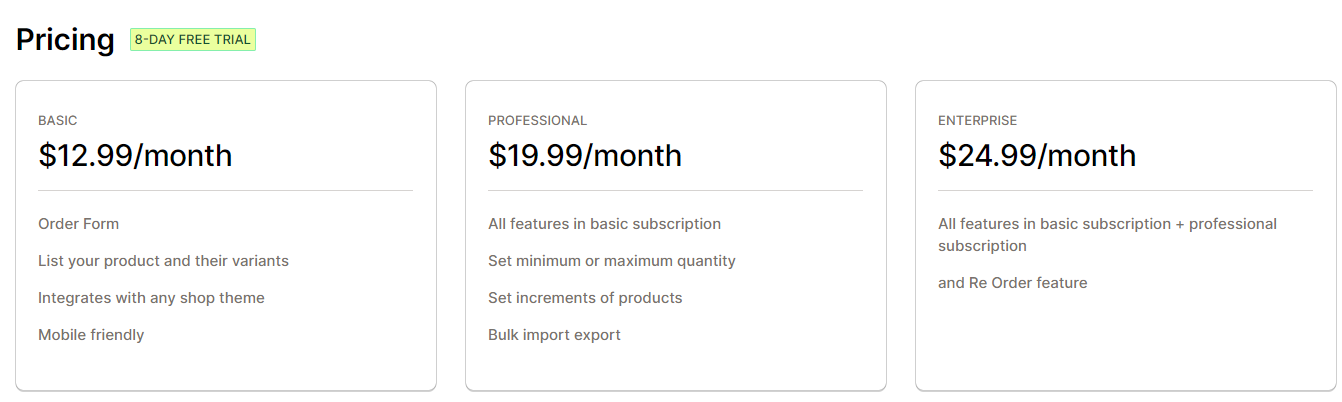This screenshot has height=402, width=1342.
Task: Select the Mobile friendly feature line
Action: (x=91, y=335)
